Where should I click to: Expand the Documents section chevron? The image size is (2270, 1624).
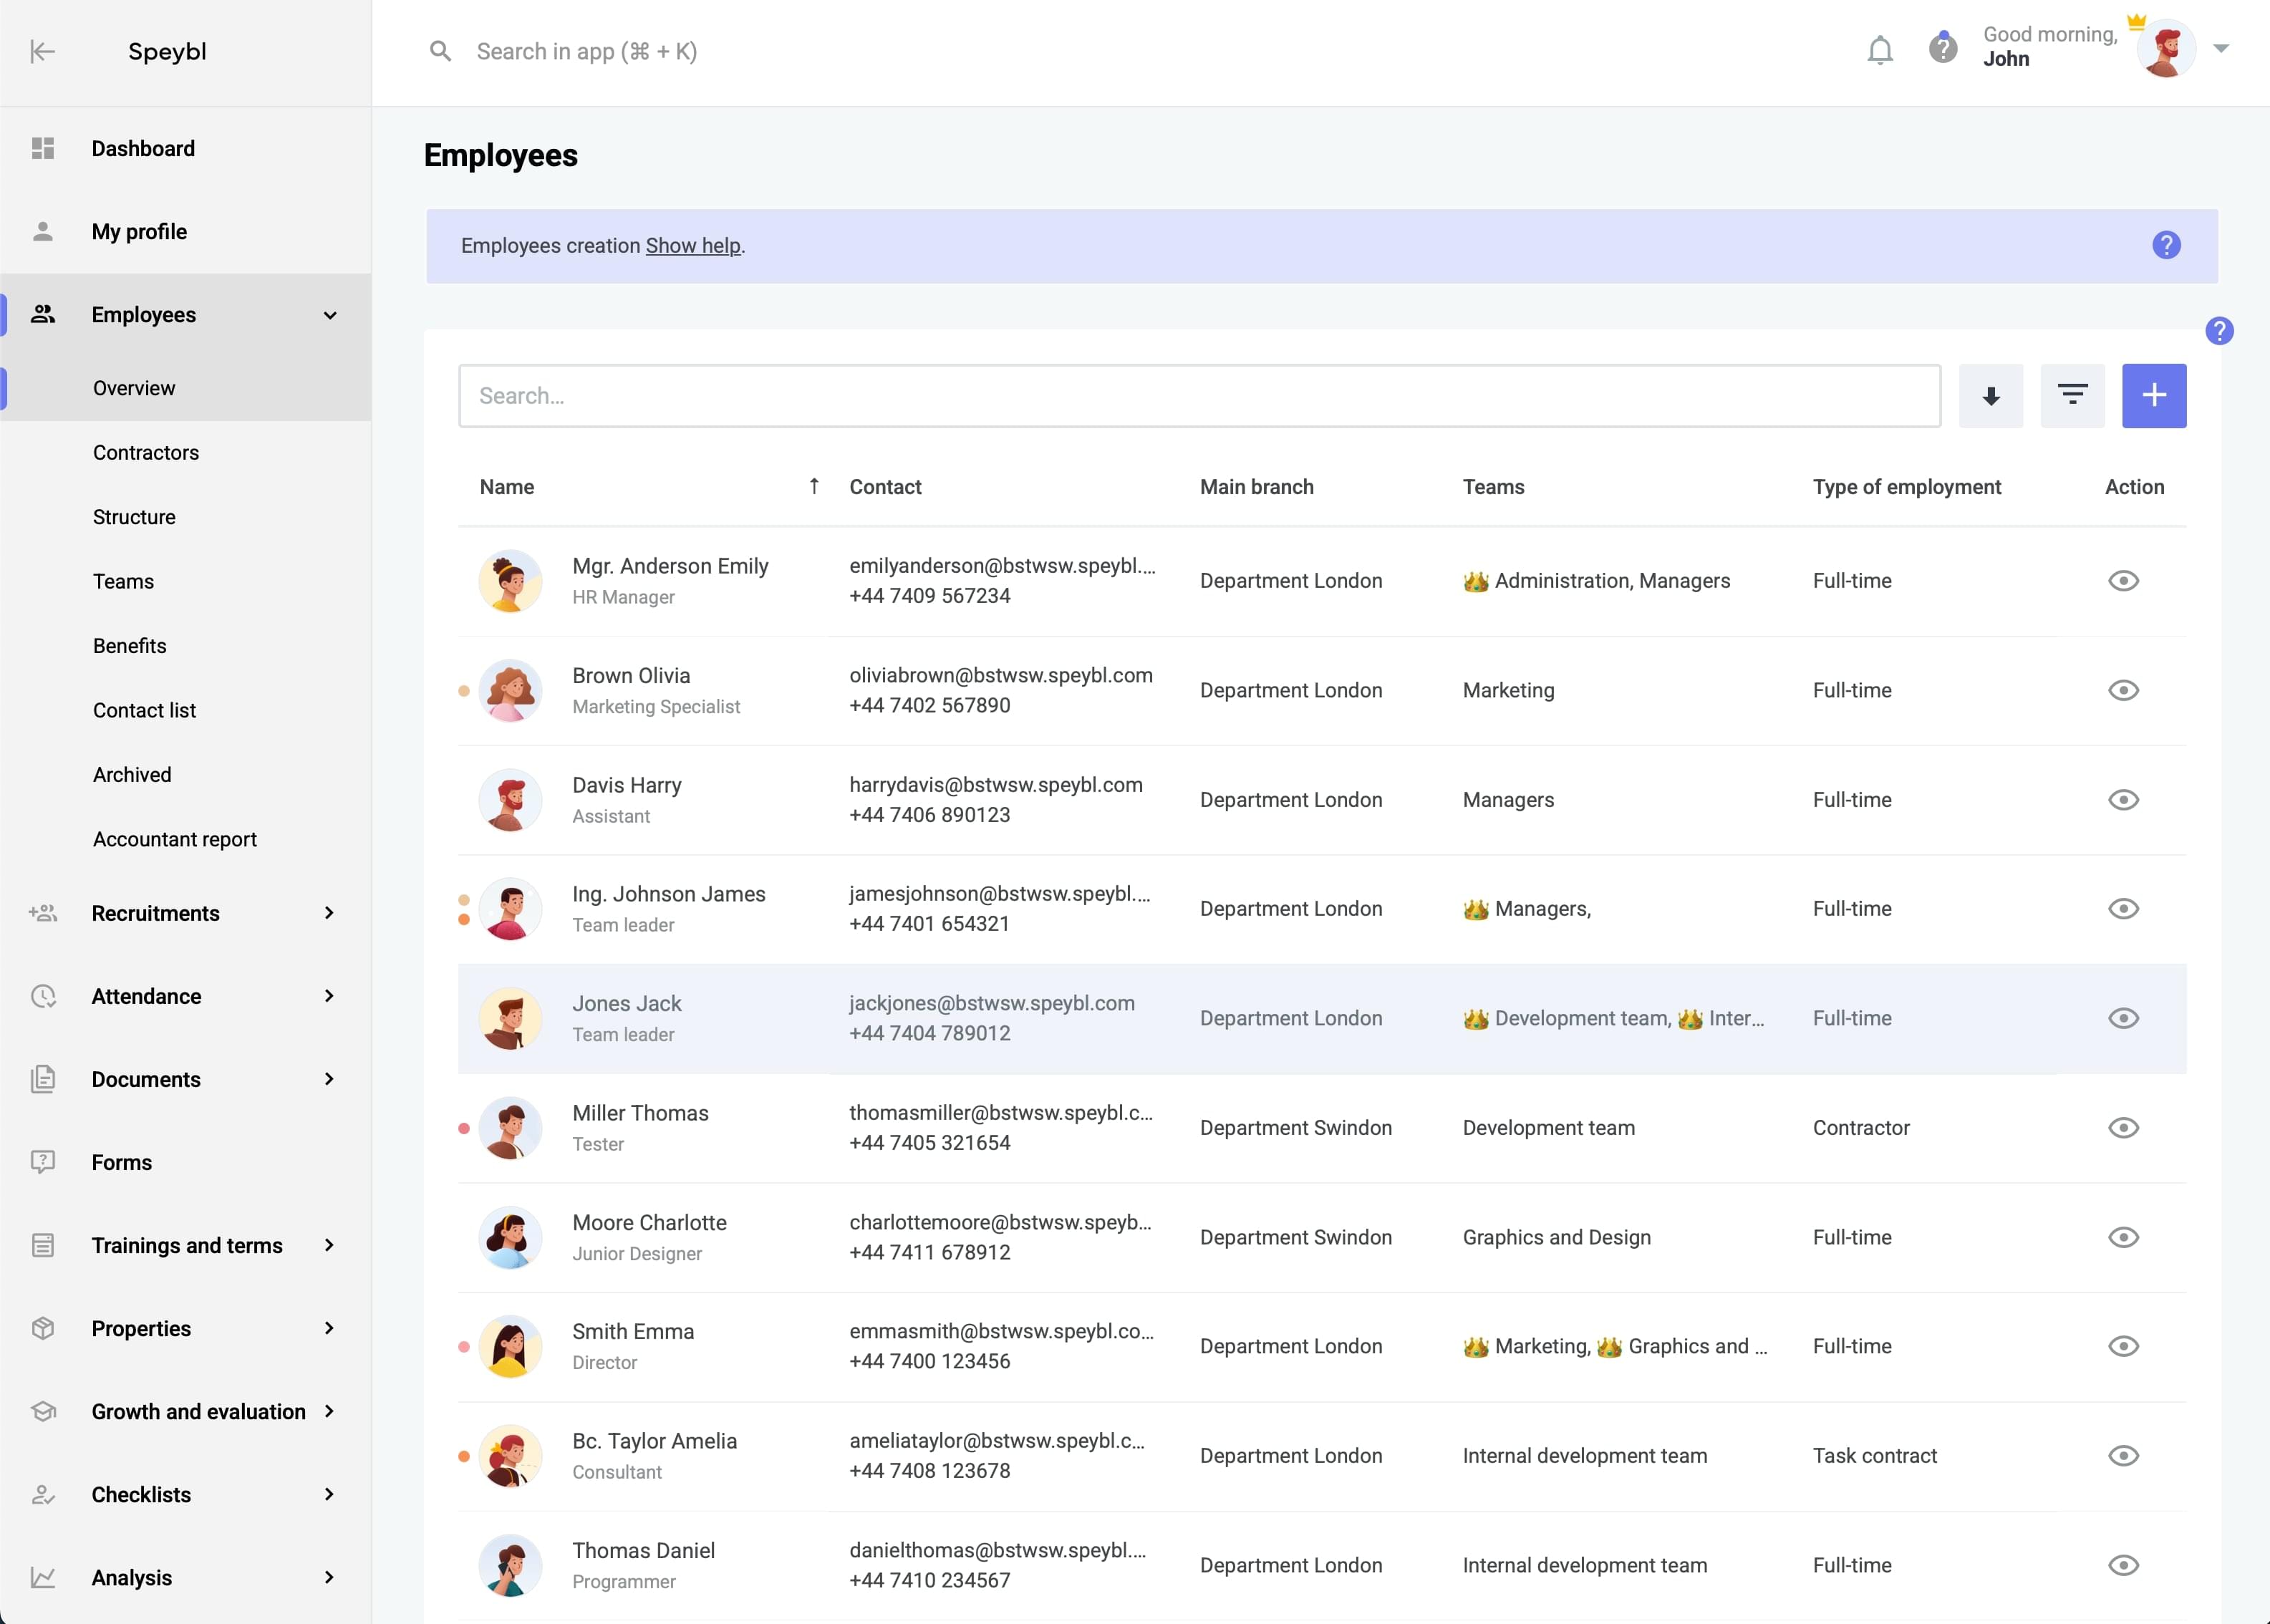[x=329, y=1079]
